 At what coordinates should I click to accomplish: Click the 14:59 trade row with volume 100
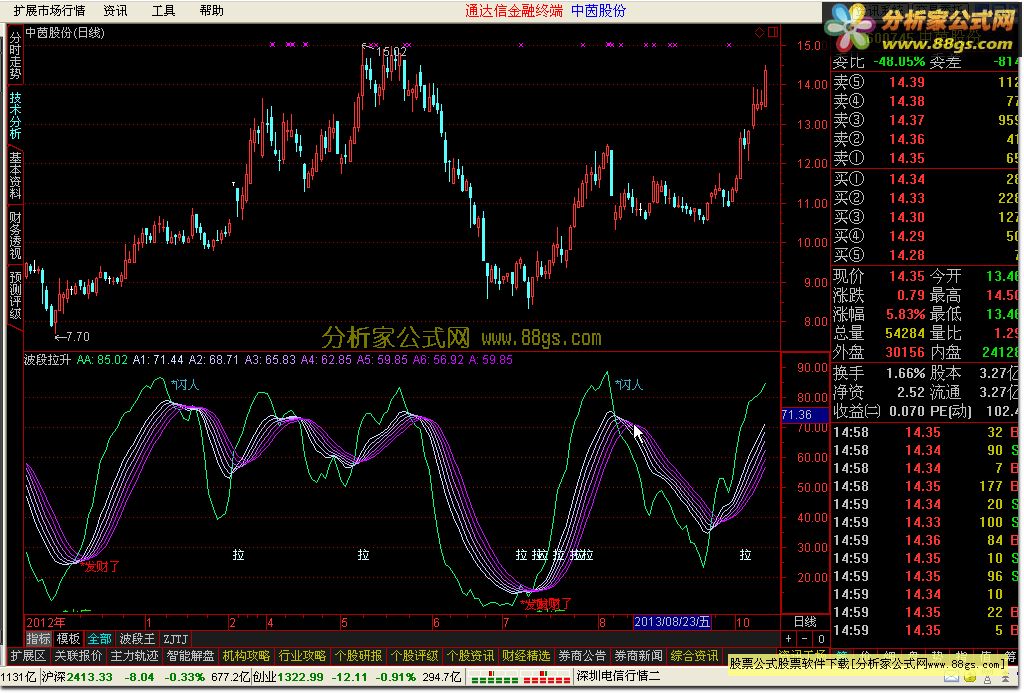[x=925, y=522]
